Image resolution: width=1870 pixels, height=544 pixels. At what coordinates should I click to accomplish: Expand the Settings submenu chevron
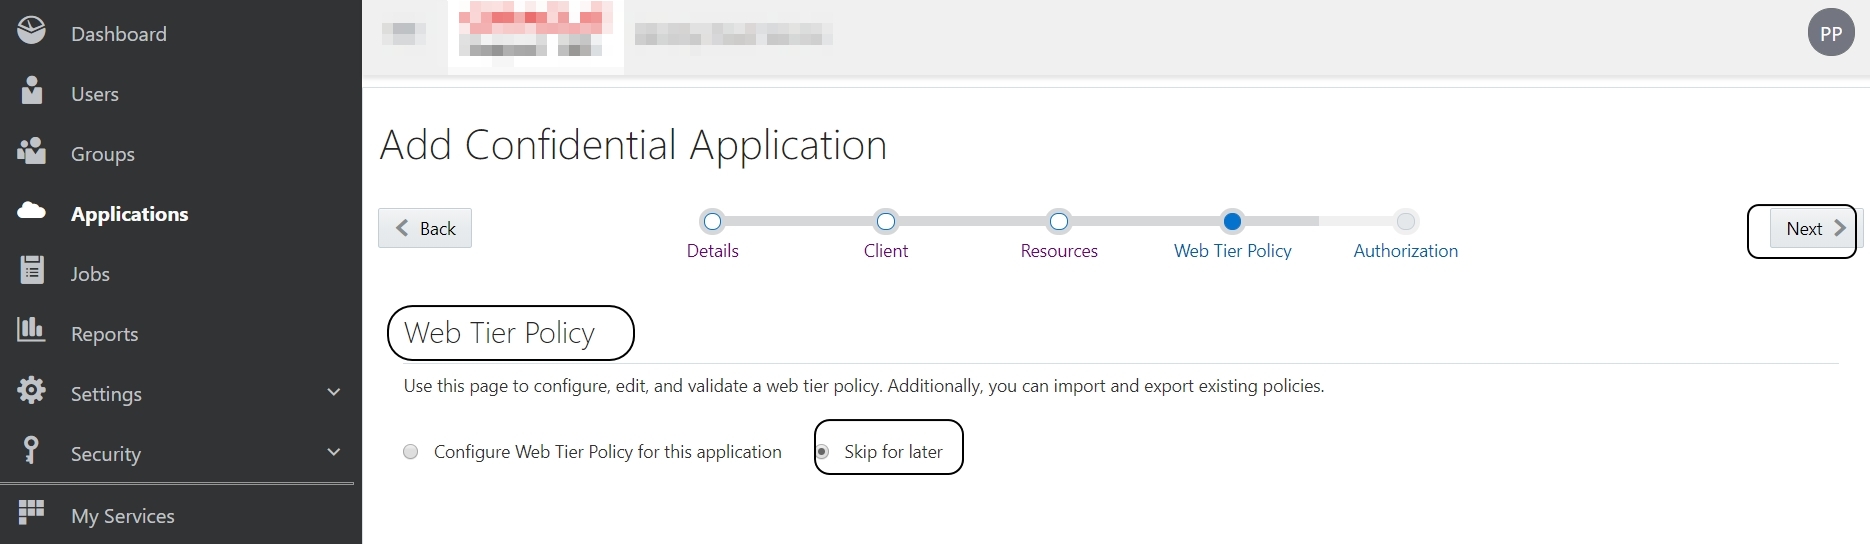[334, 393]
